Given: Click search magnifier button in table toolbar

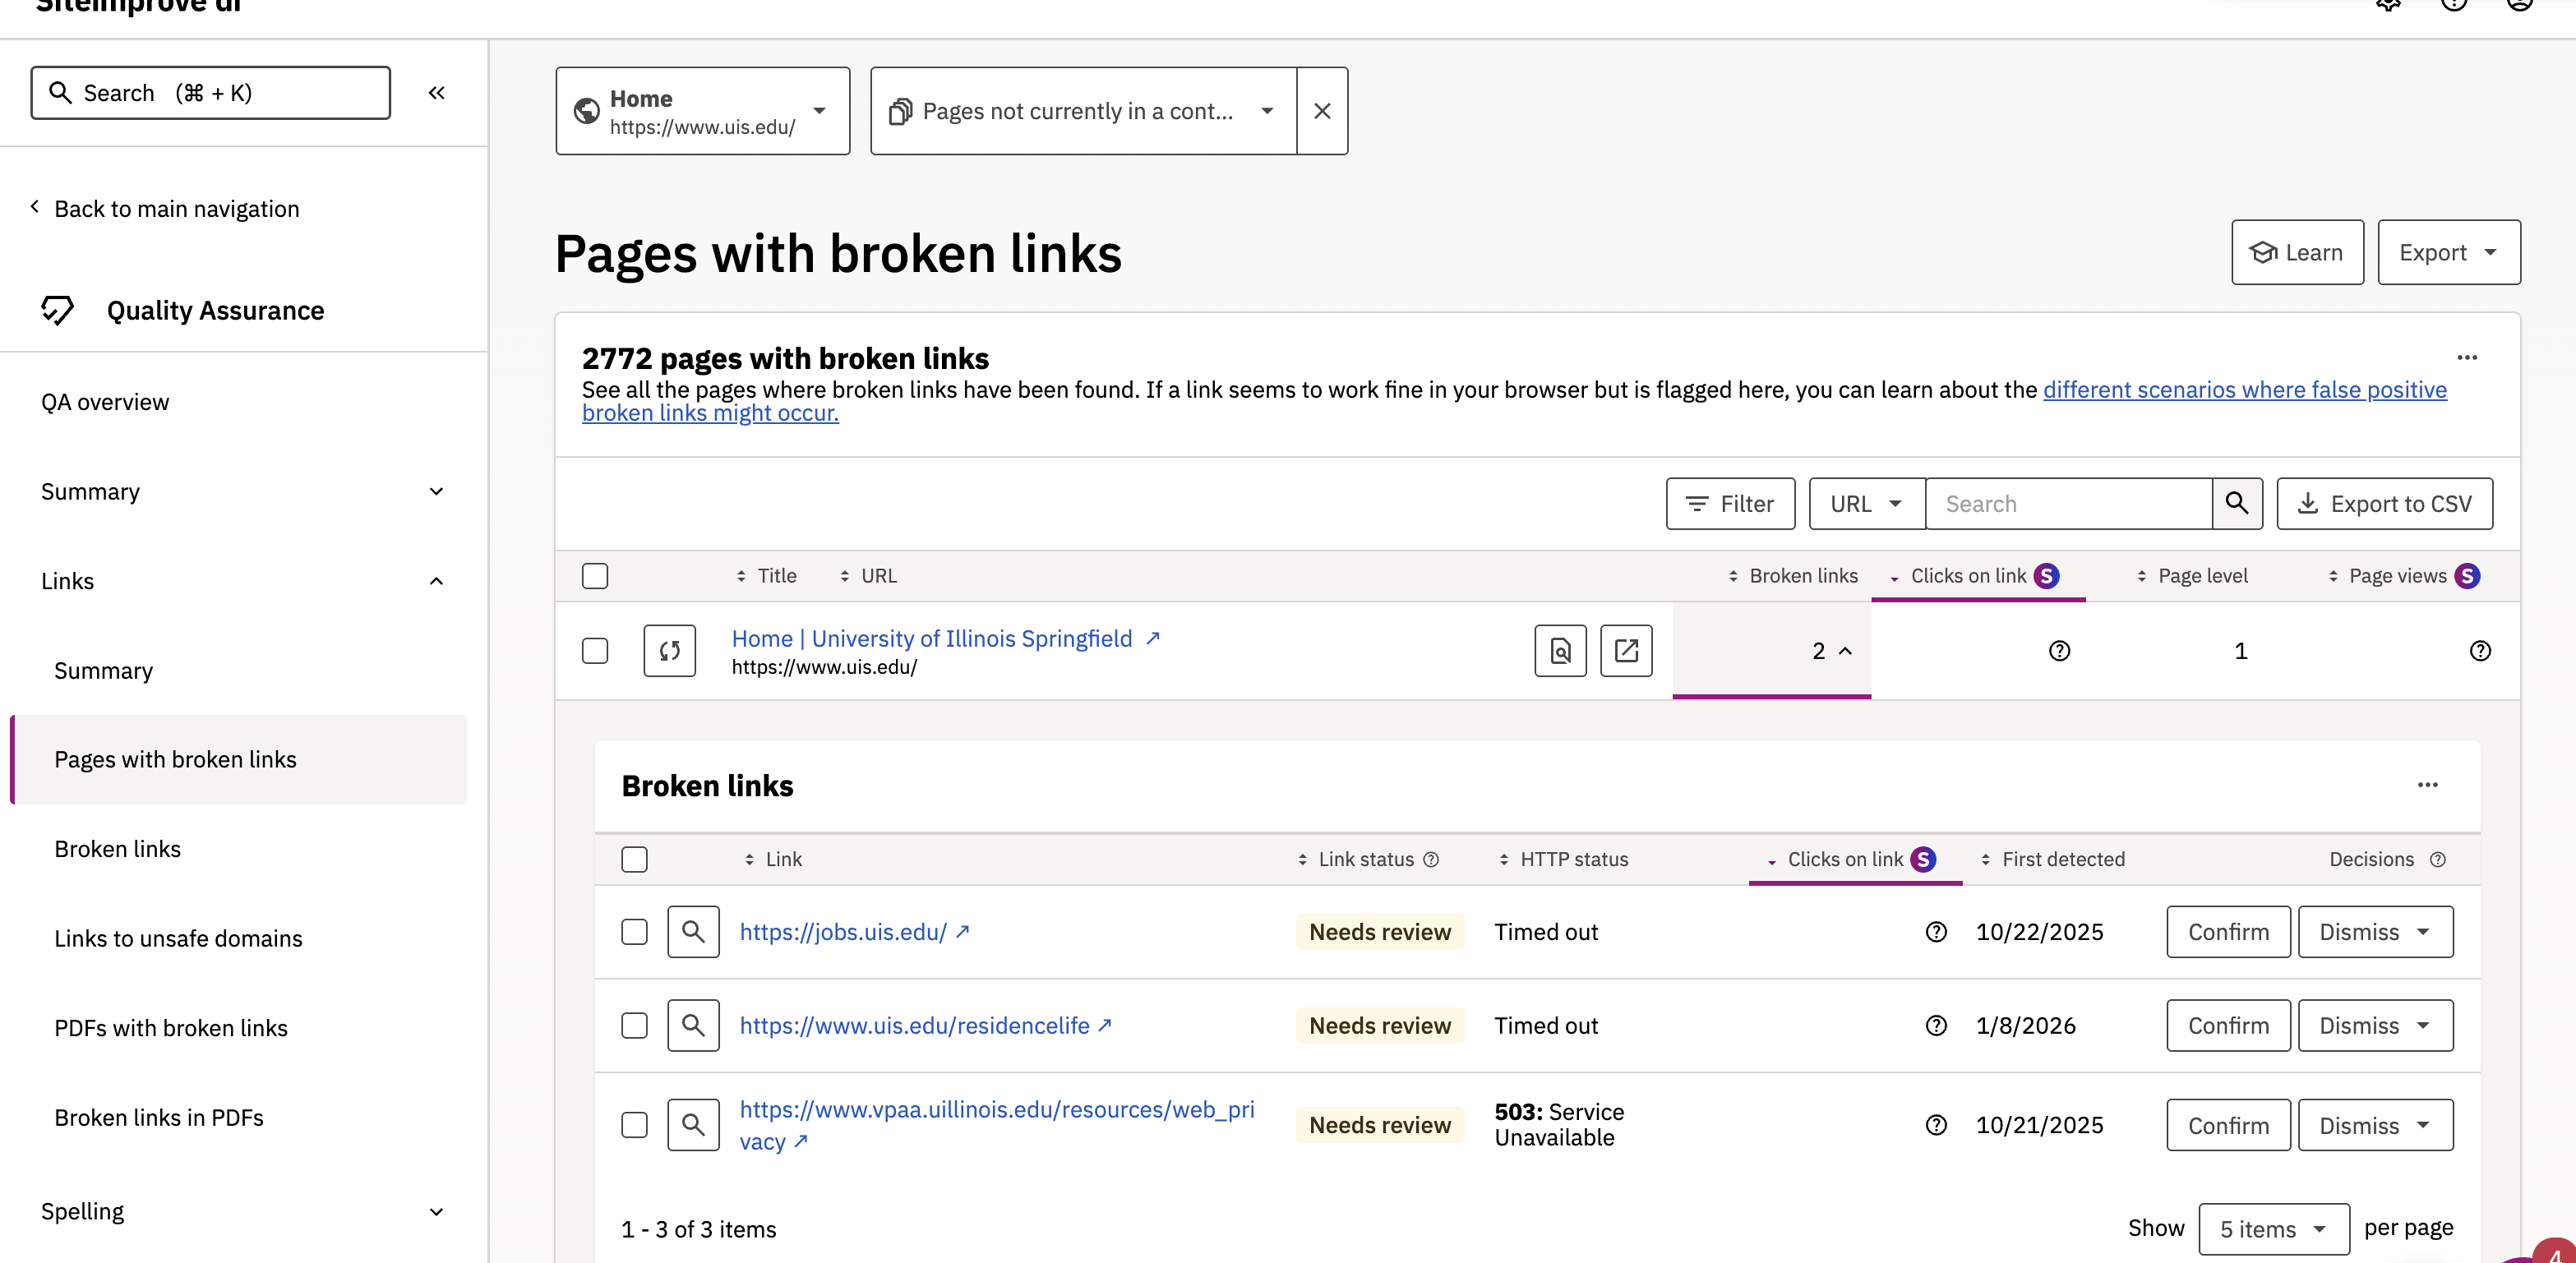Looking at the screenshot, I should pyautogui.click(x=2237, y=504).
